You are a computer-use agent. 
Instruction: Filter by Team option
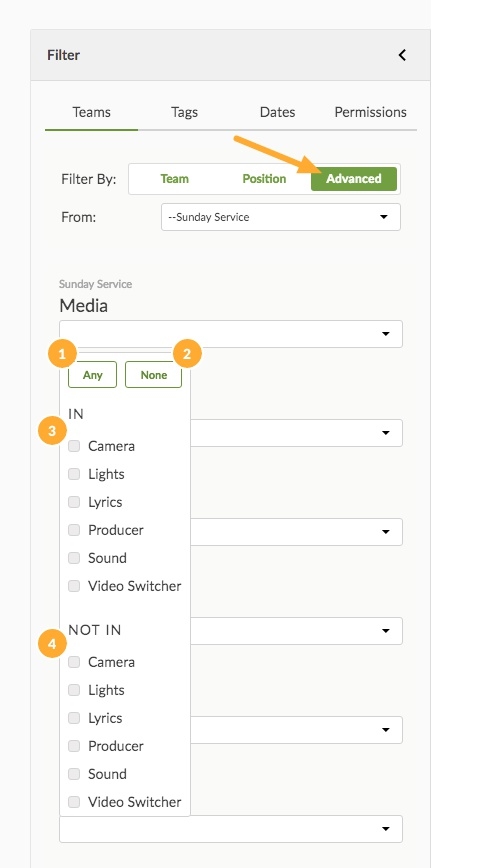[174, 179]
